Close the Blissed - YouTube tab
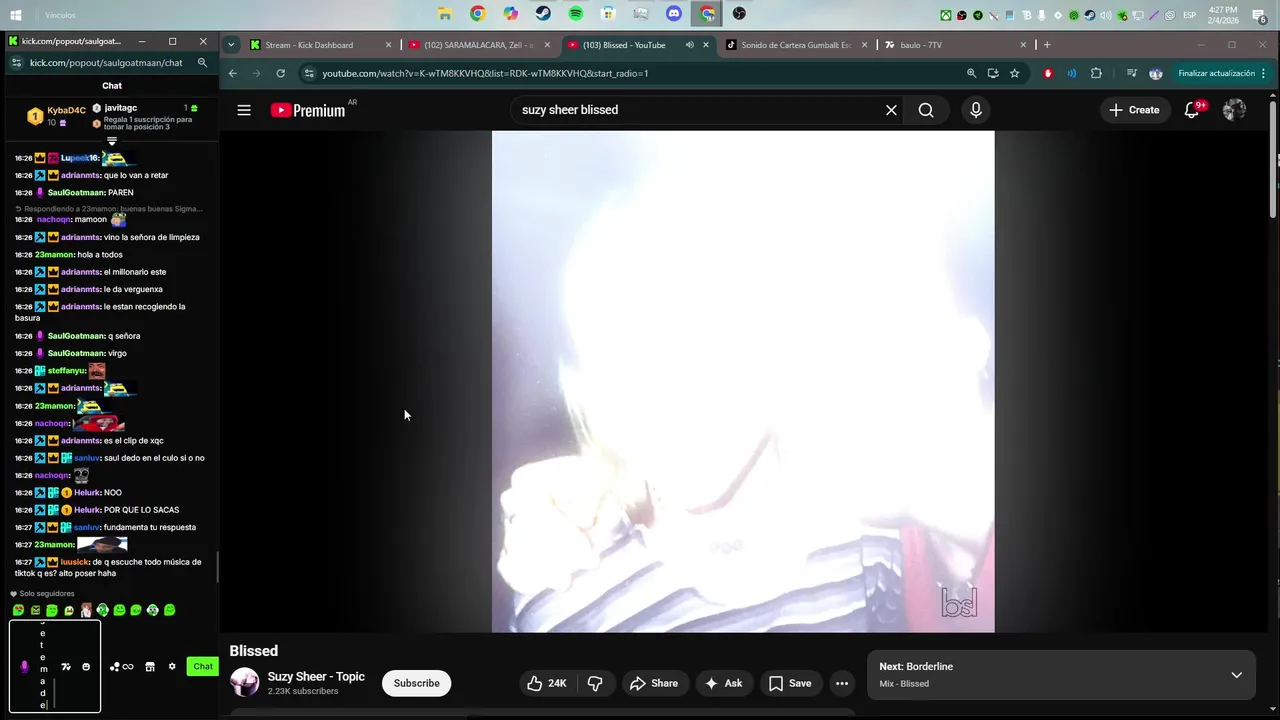 click(x=706, y=45)
